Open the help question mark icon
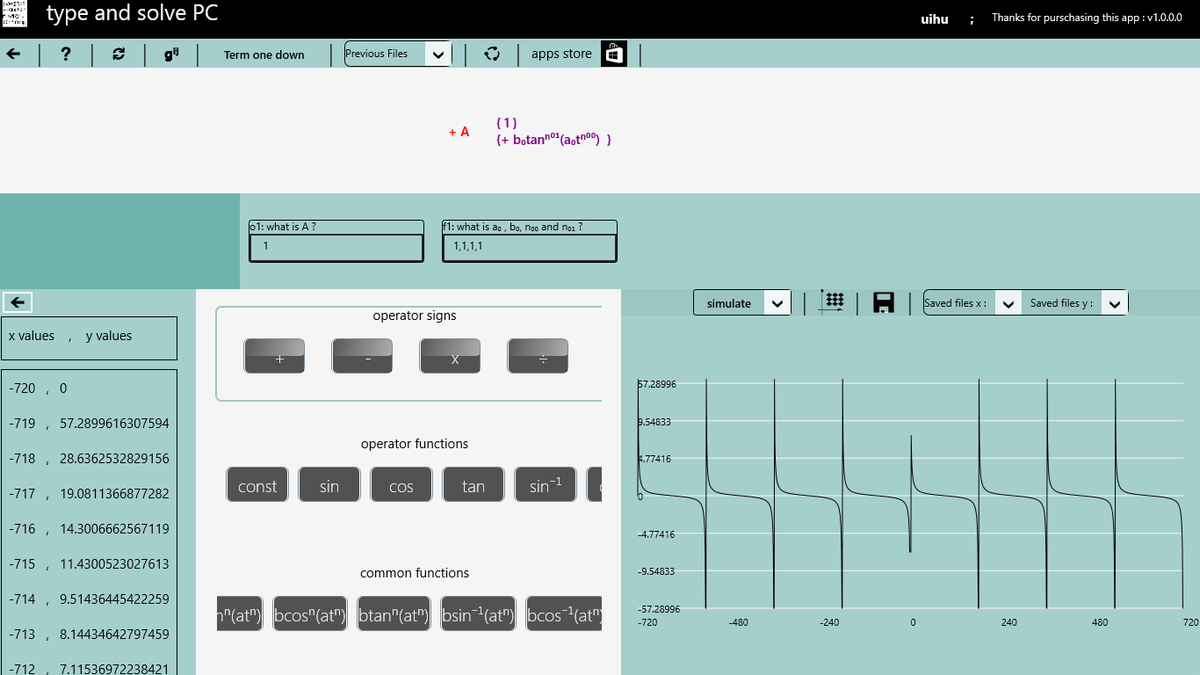Screen dimensions: 1200x675 pyautogui.click(x=65, y=54)
